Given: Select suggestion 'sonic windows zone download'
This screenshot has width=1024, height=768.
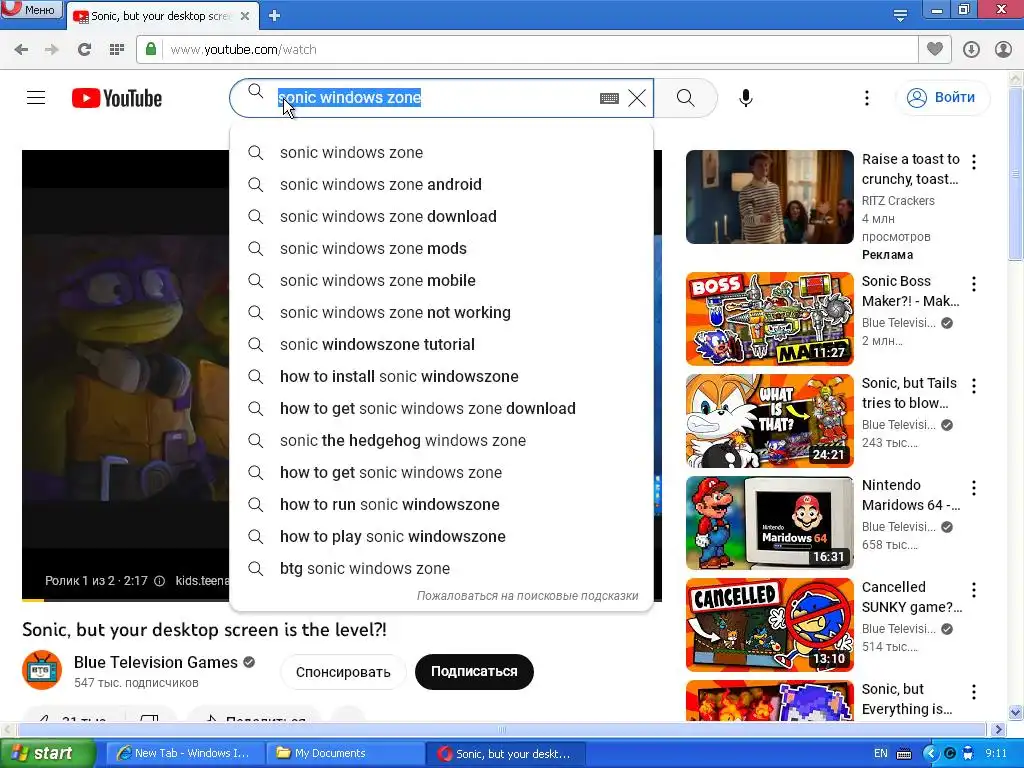Looking at the screenshot, I should [x=441, y=216].
